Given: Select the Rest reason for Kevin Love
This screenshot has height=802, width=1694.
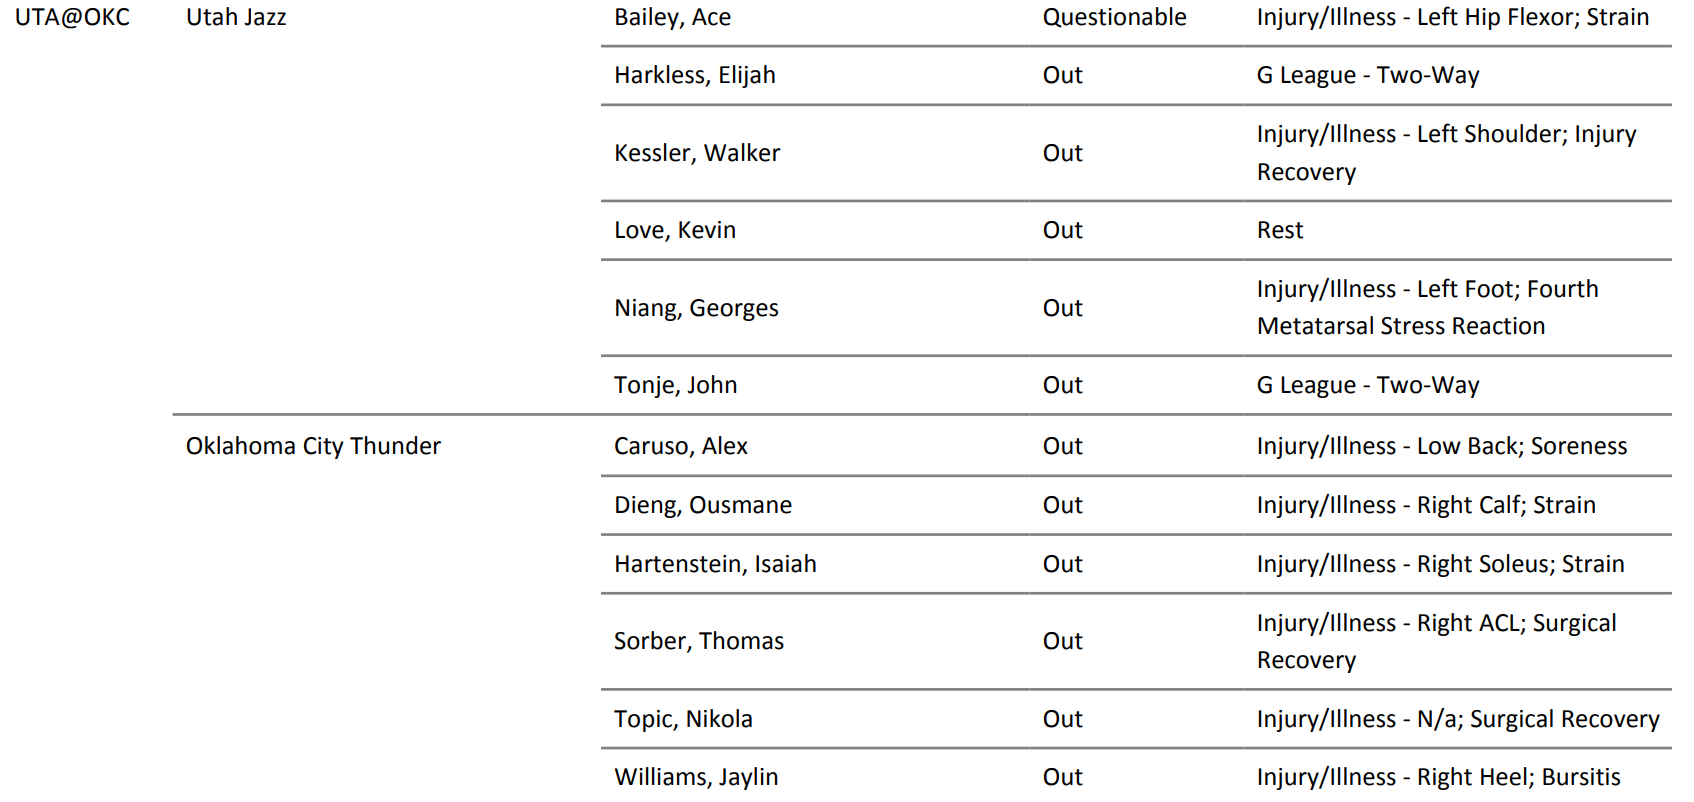Looking at the screenshot, I should coord(1280,230).
